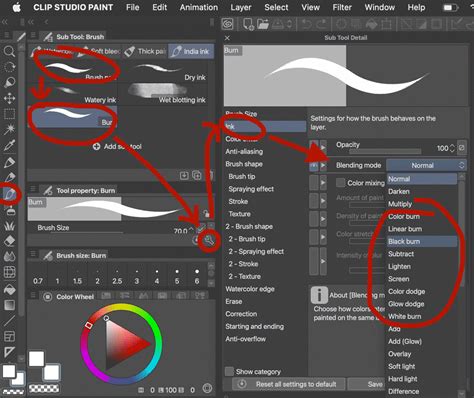Select the Fill bucket tool
This screenshot has height=398, width=474.
(x=9, y=289)
